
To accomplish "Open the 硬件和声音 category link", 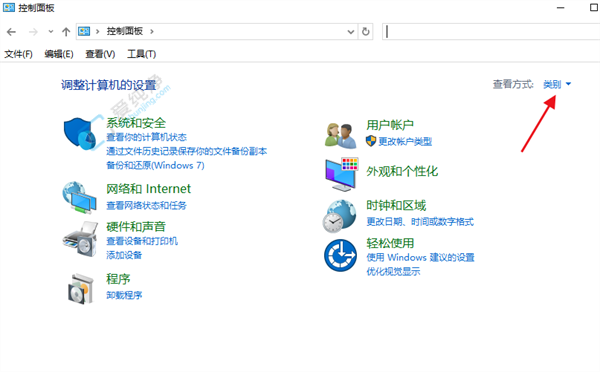I will 136,227.
